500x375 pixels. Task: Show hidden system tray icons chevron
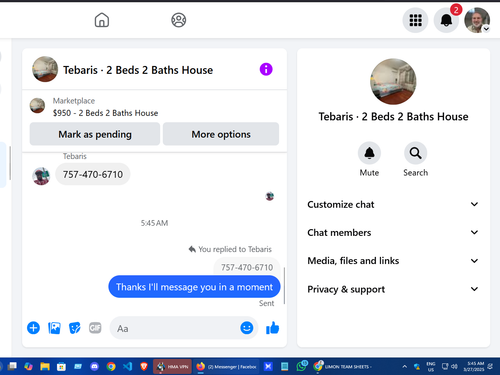(x=404, y=367)
